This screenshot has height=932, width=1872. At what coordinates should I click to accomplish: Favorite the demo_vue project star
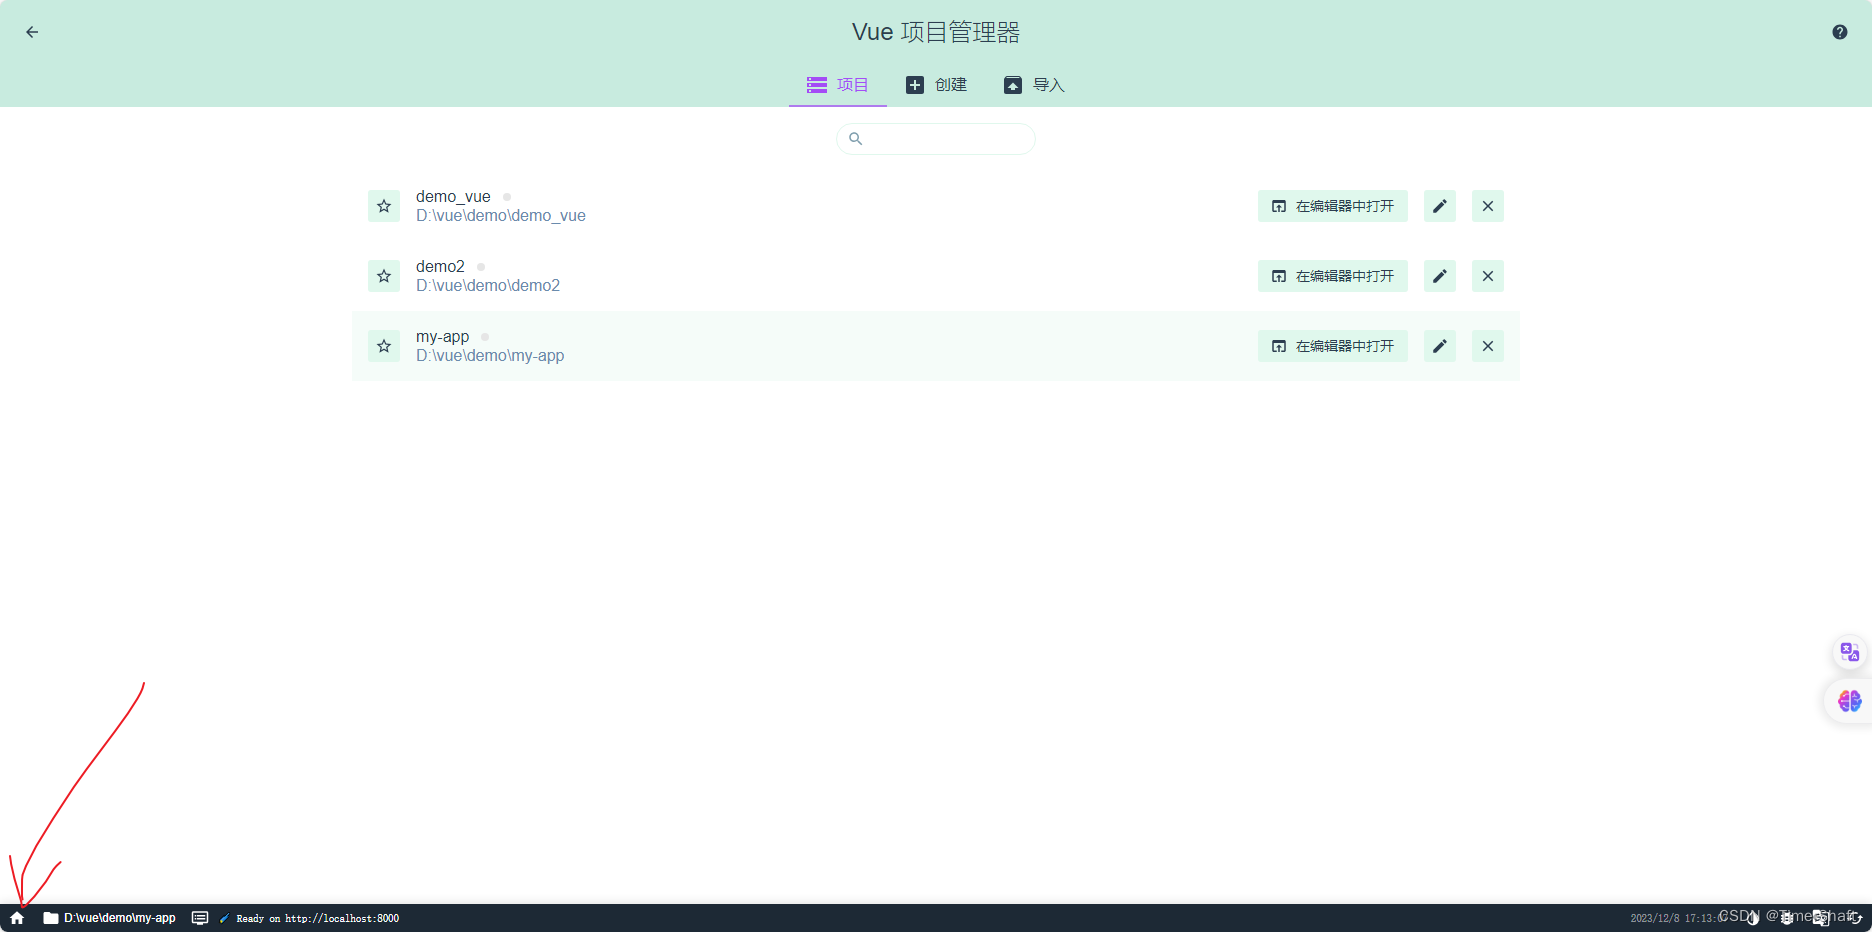pyautogui.click(x=384, y=206)
